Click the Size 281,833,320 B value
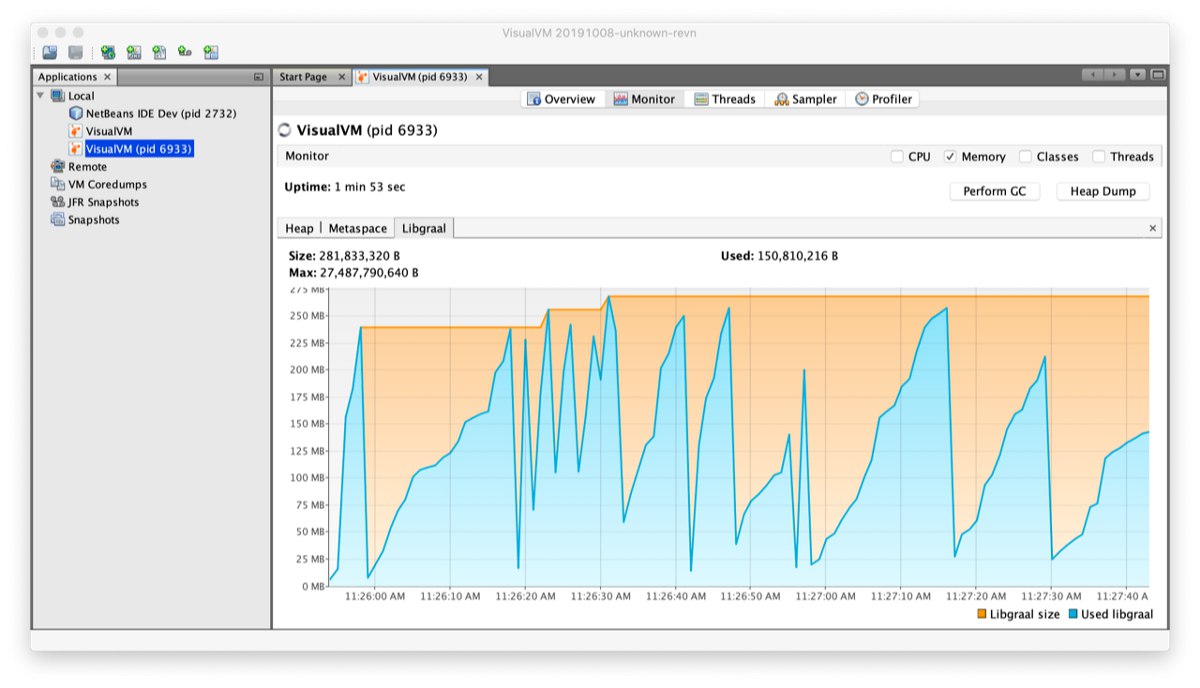Viewport: 1200px width, 688px height. 344,256
